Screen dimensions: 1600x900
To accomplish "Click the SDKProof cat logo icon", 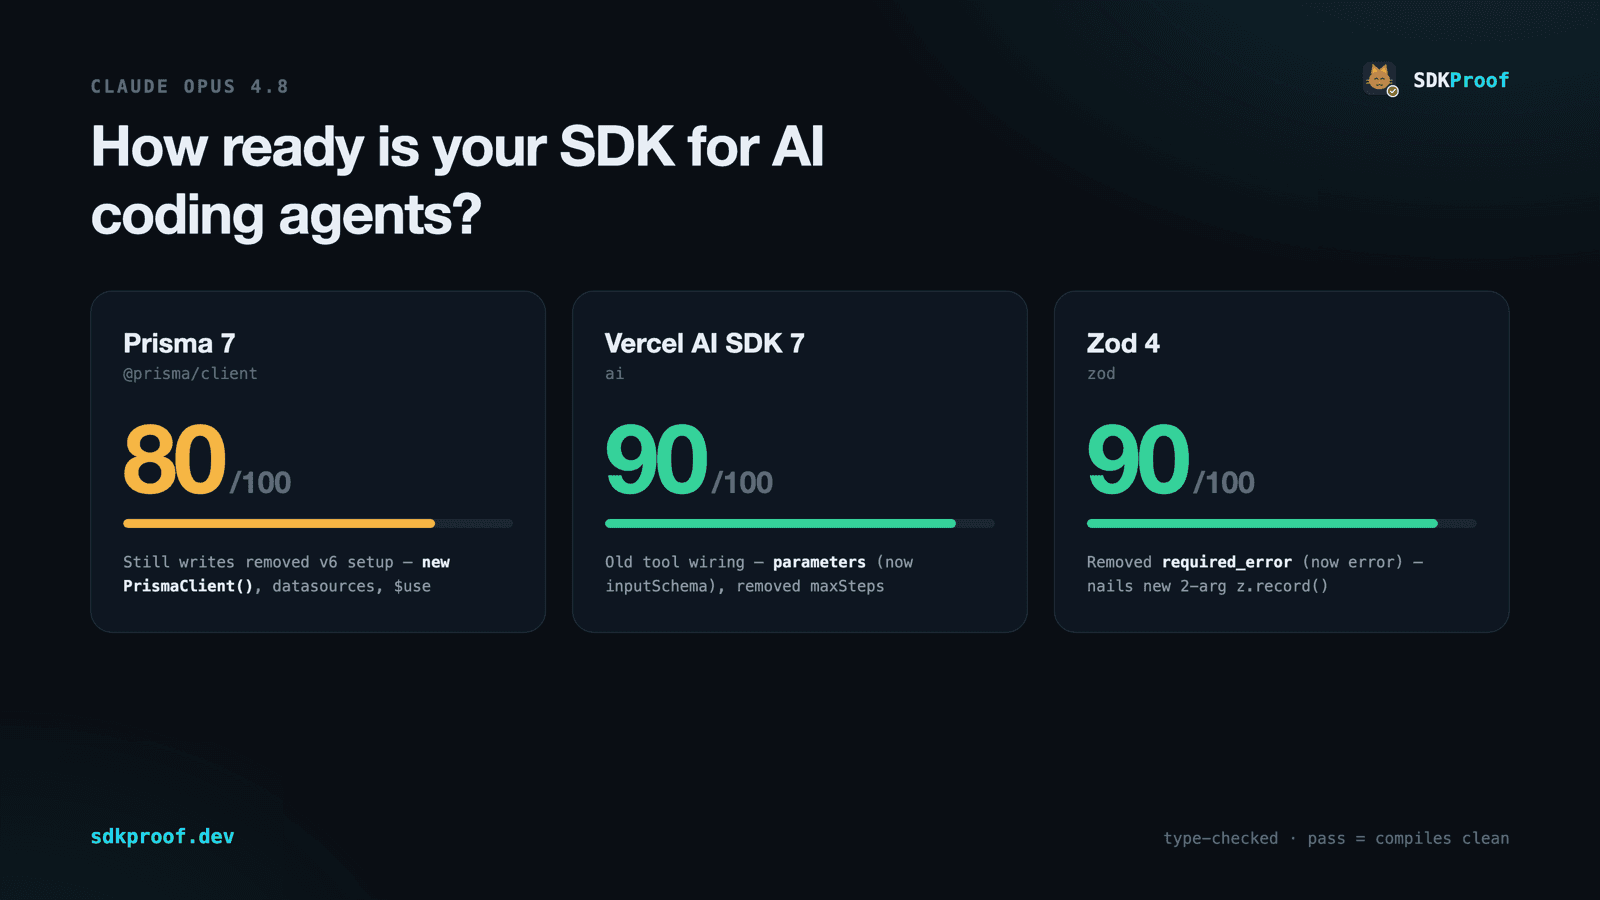I will pos(1380,79).
